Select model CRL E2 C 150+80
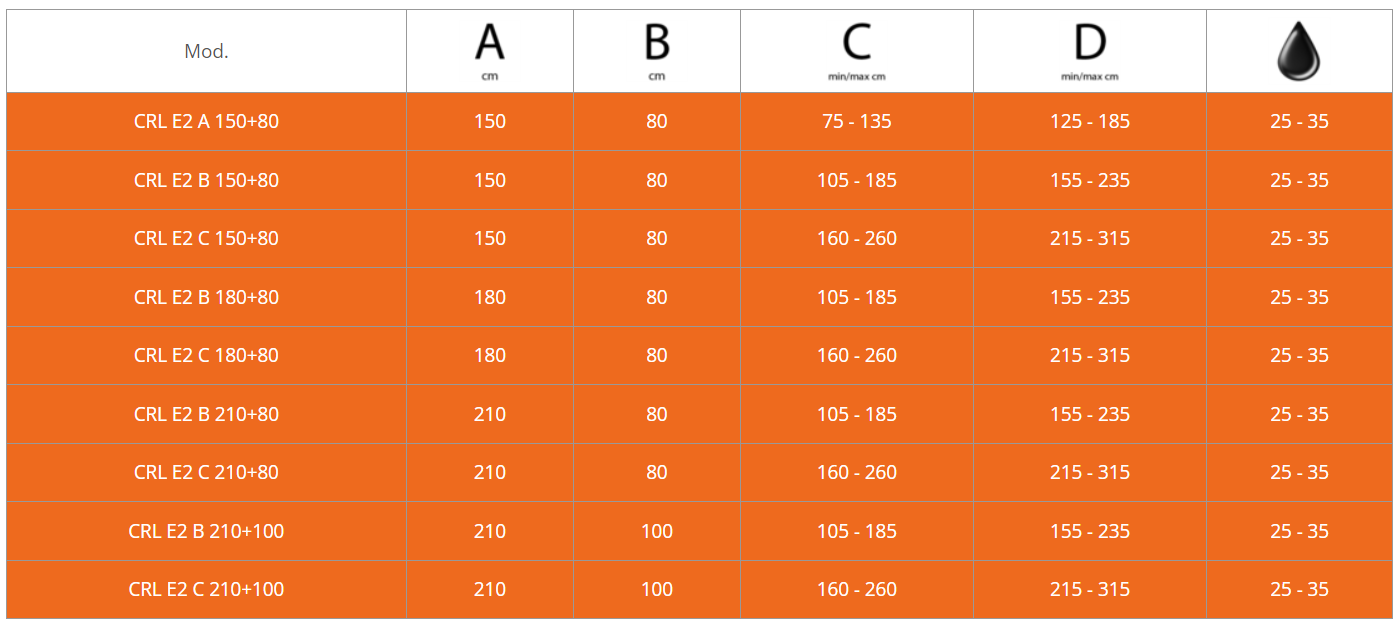The height and width of the screenshot is (626, 1397). click(x=206, y=238)
